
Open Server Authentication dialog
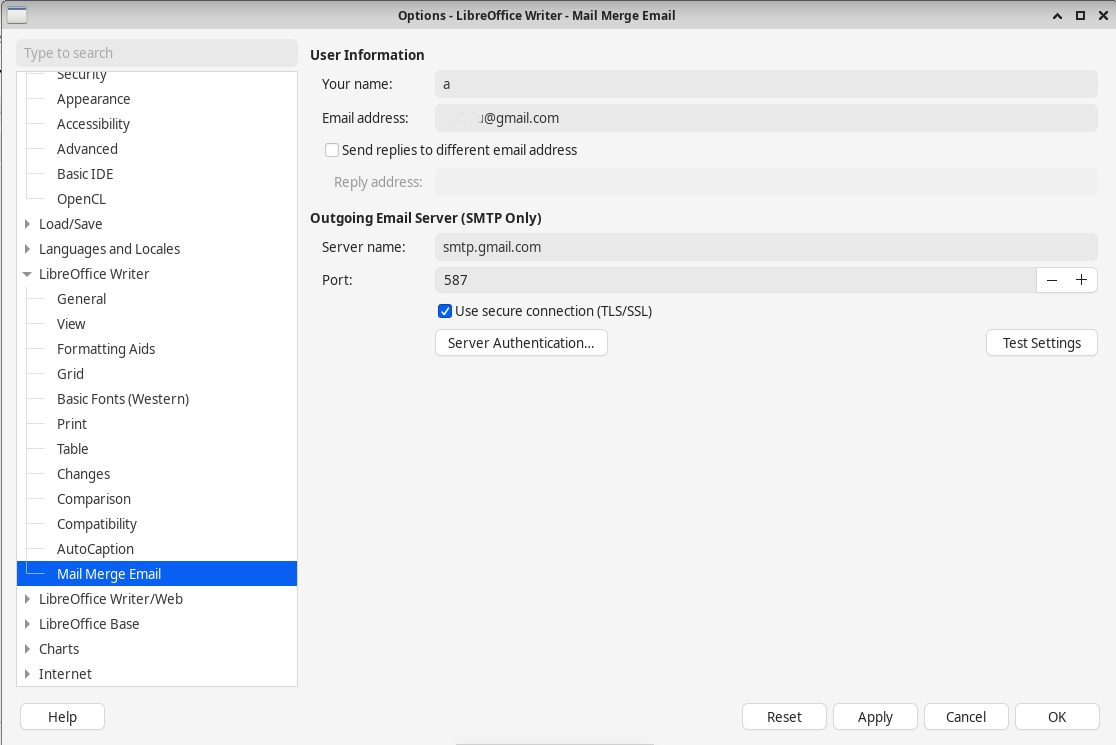point(521,343)
